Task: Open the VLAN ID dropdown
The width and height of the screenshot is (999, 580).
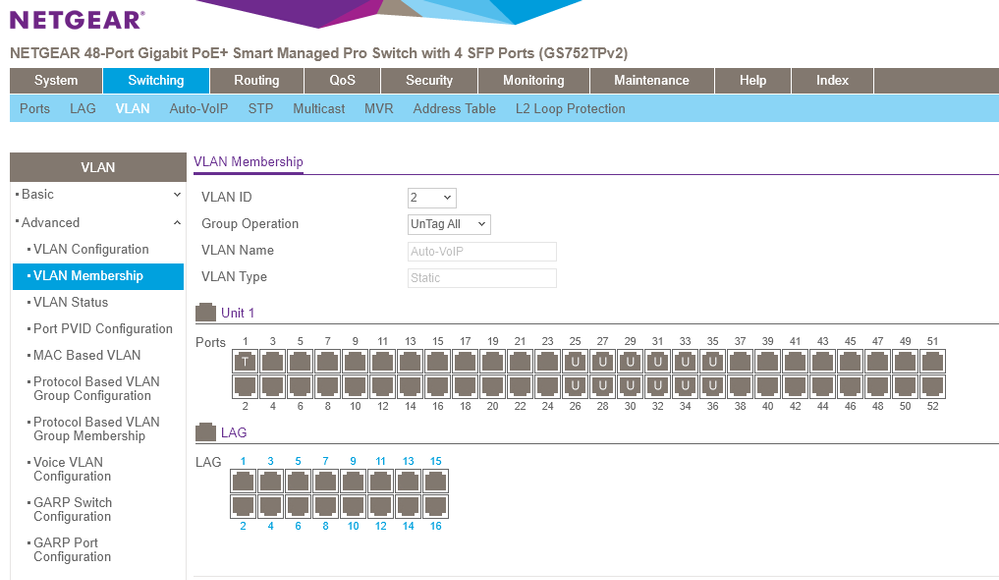Action: coord(432,198)
